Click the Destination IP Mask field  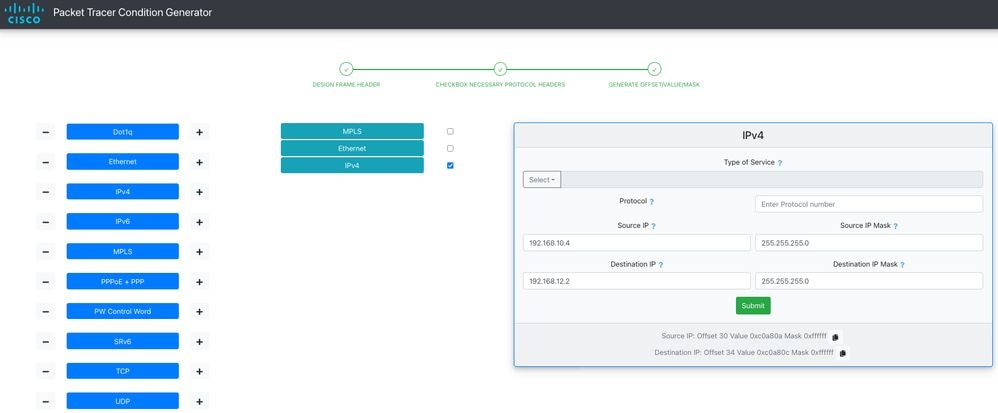point(869,281)
